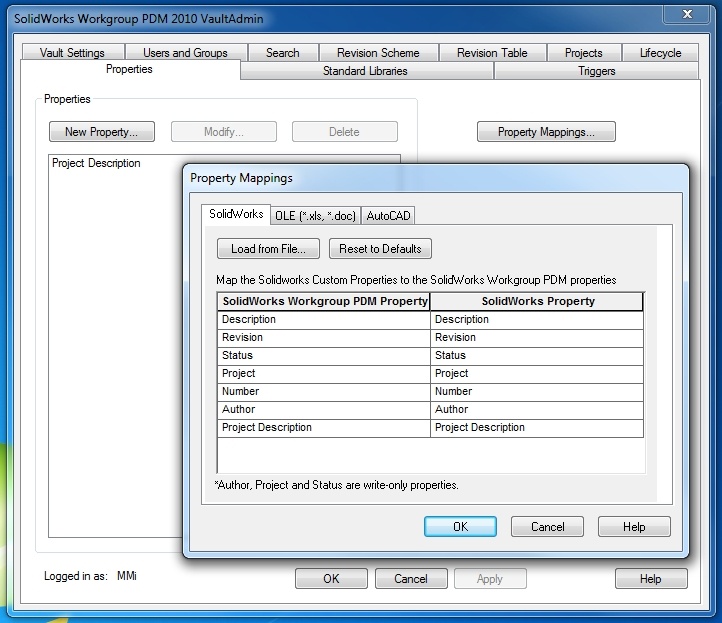Viewport: 722px width, 623px height.
Task: Click the greyed-out Modify button
Action: (224, 132)
